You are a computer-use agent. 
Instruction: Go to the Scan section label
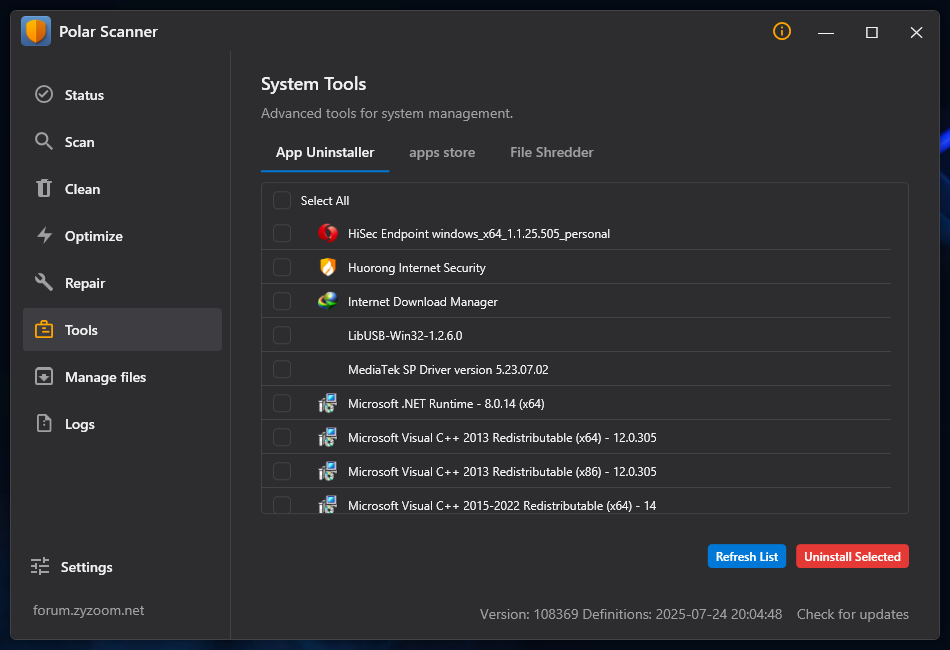(79, 142)
